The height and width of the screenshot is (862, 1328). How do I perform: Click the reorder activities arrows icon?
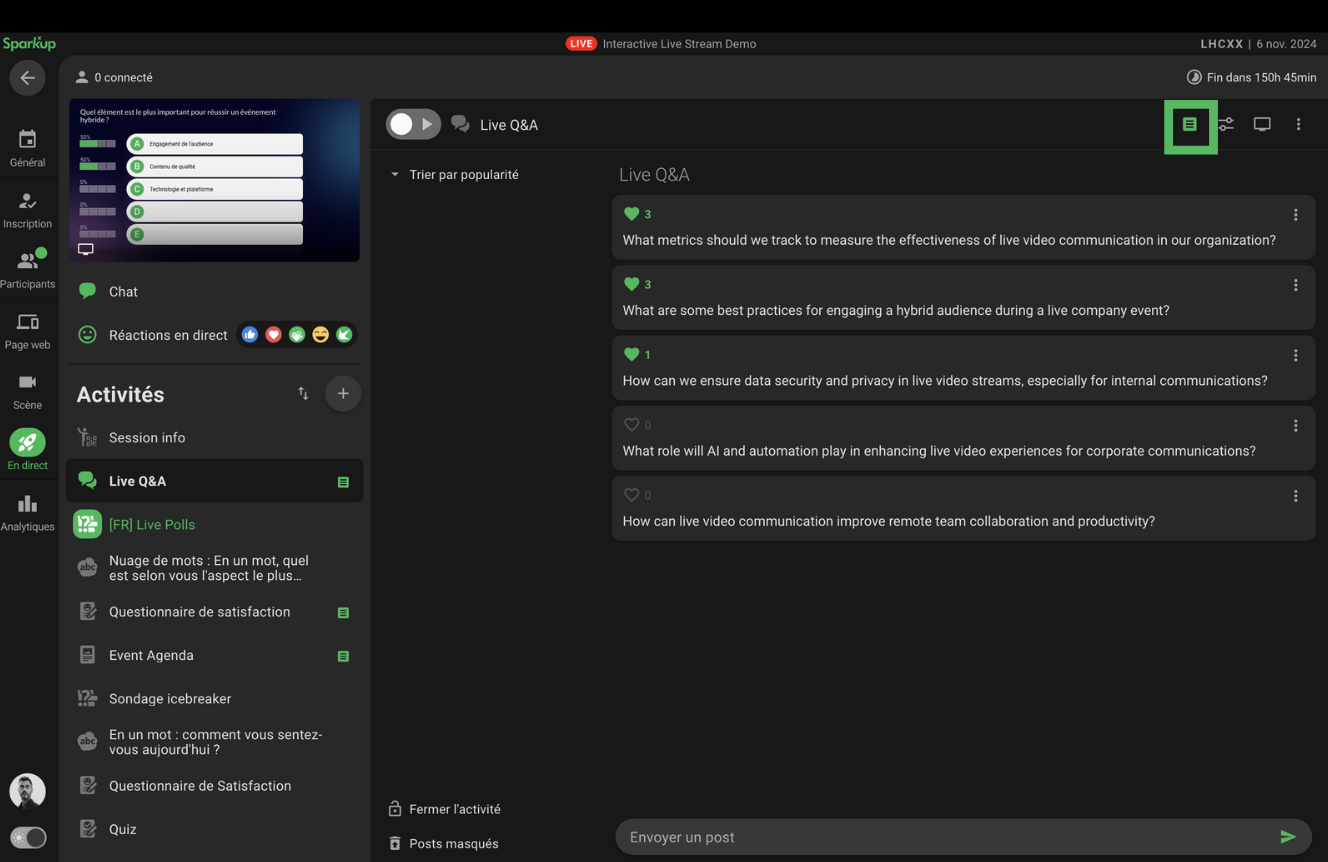pos(303,394)
